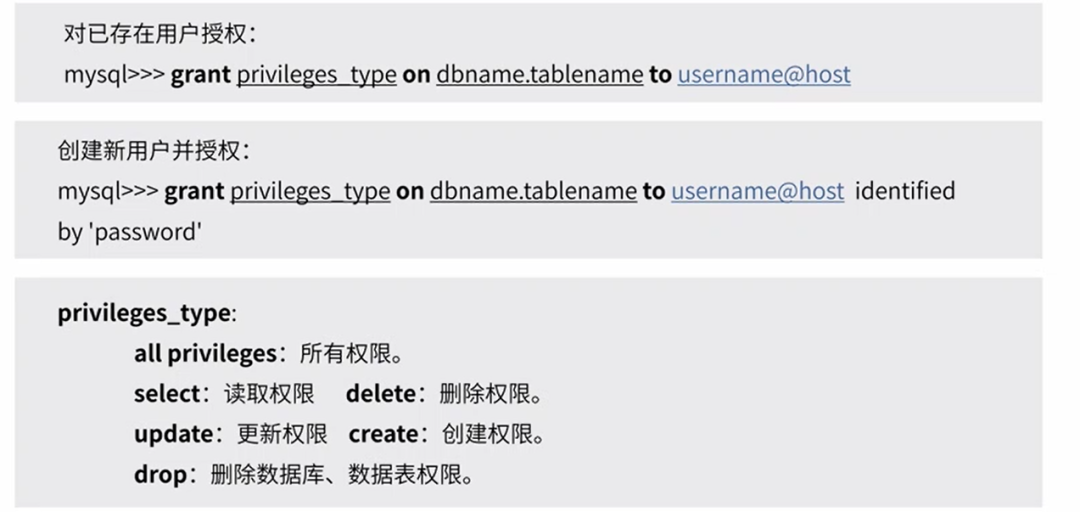Click the 对已存在用户授权 heading
The width and height of the screenshot is (1080, 512).
click(160, 33)
